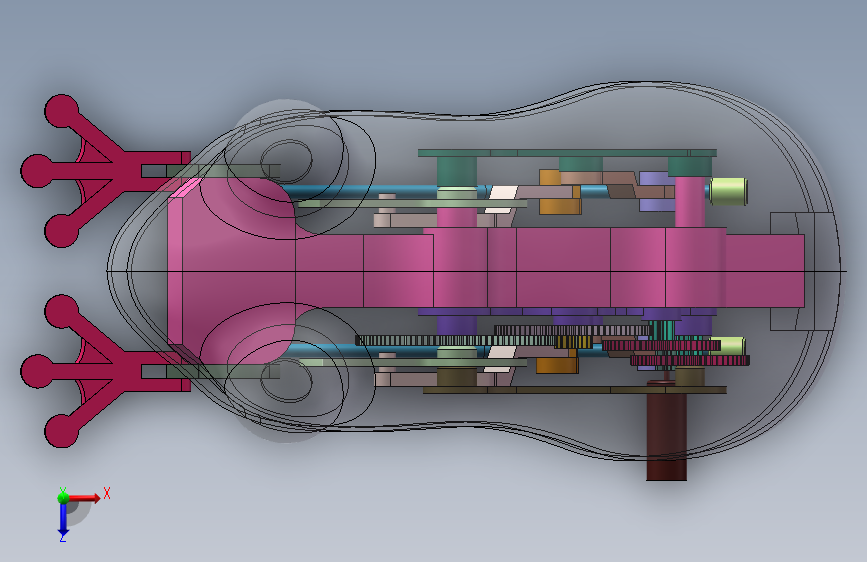The height and width of the screenshot is (562, 867).
Task: Select the large pink spur gear above the motor
Action: point(690,361)
